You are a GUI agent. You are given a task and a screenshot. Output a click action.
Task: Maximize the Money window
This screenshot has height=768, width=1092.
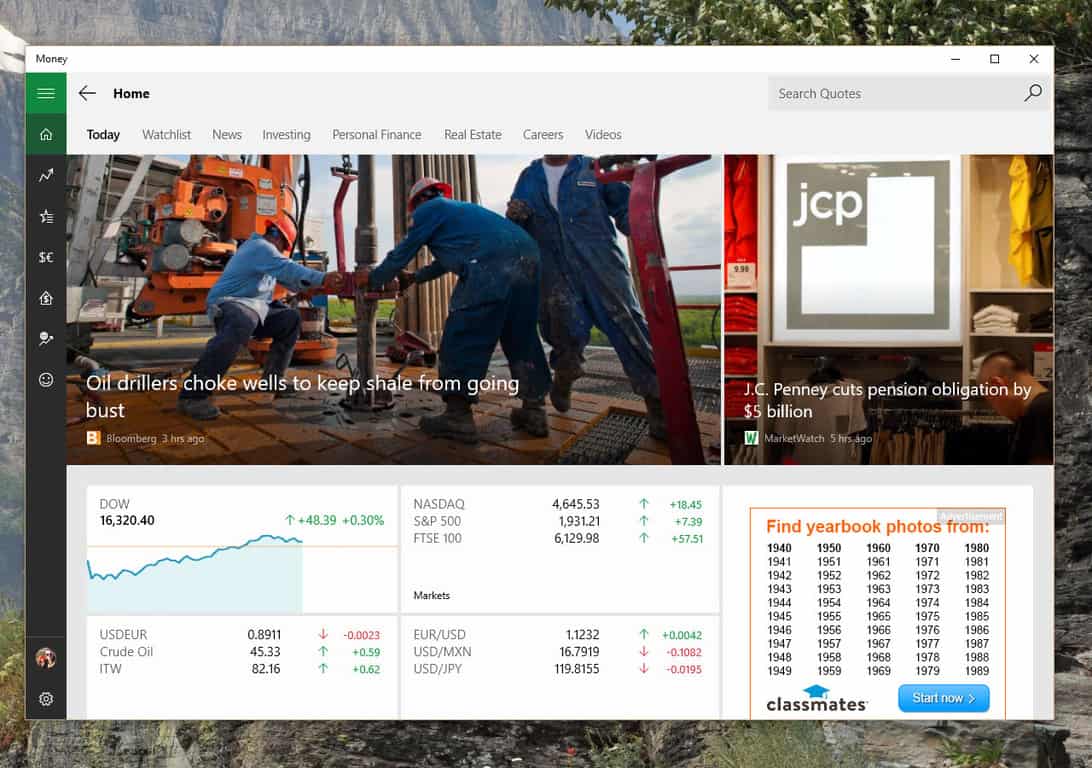tap(994, 59)
